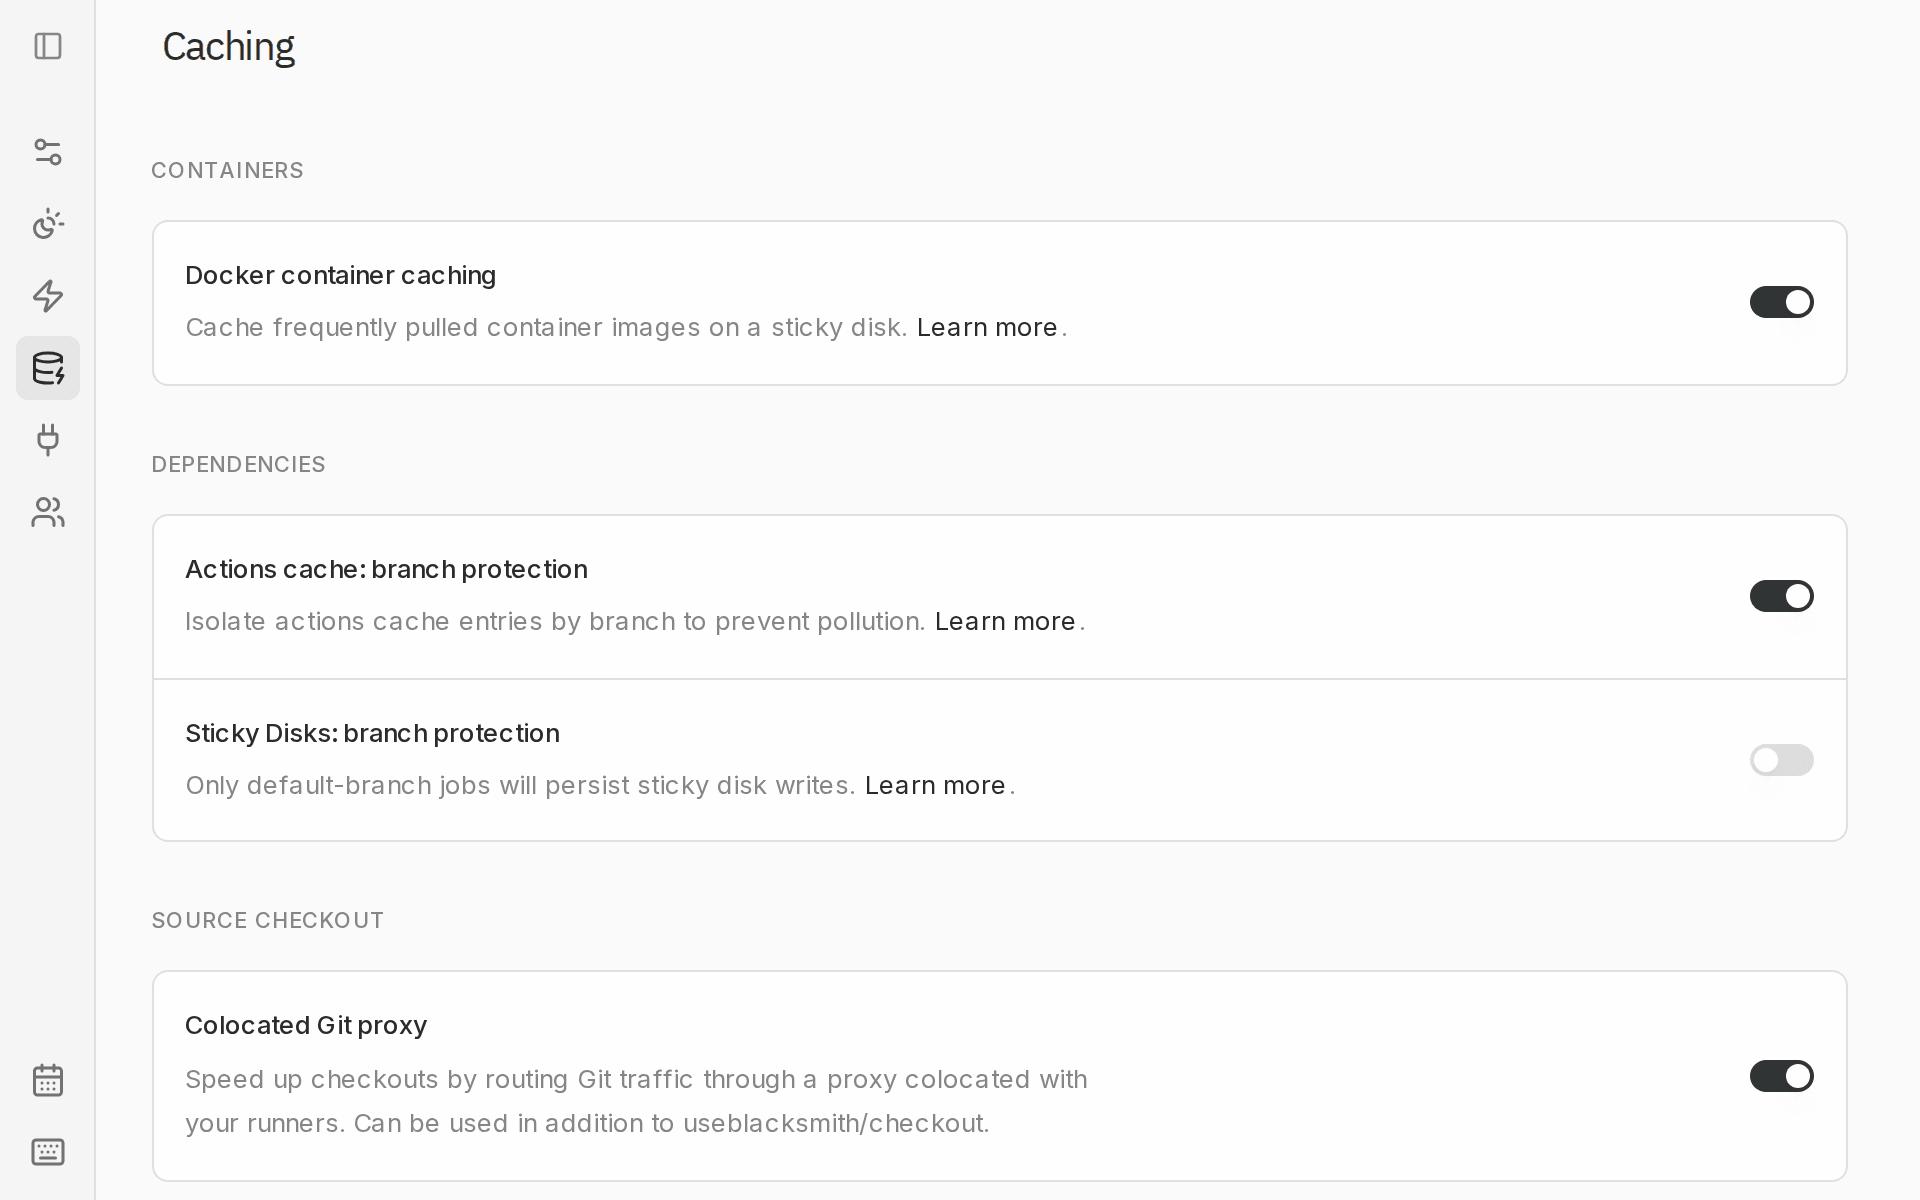The width and height of the screenshot is (1920, 1200).
Task: Click the Docker container caching title
Action: pos(341,275)
